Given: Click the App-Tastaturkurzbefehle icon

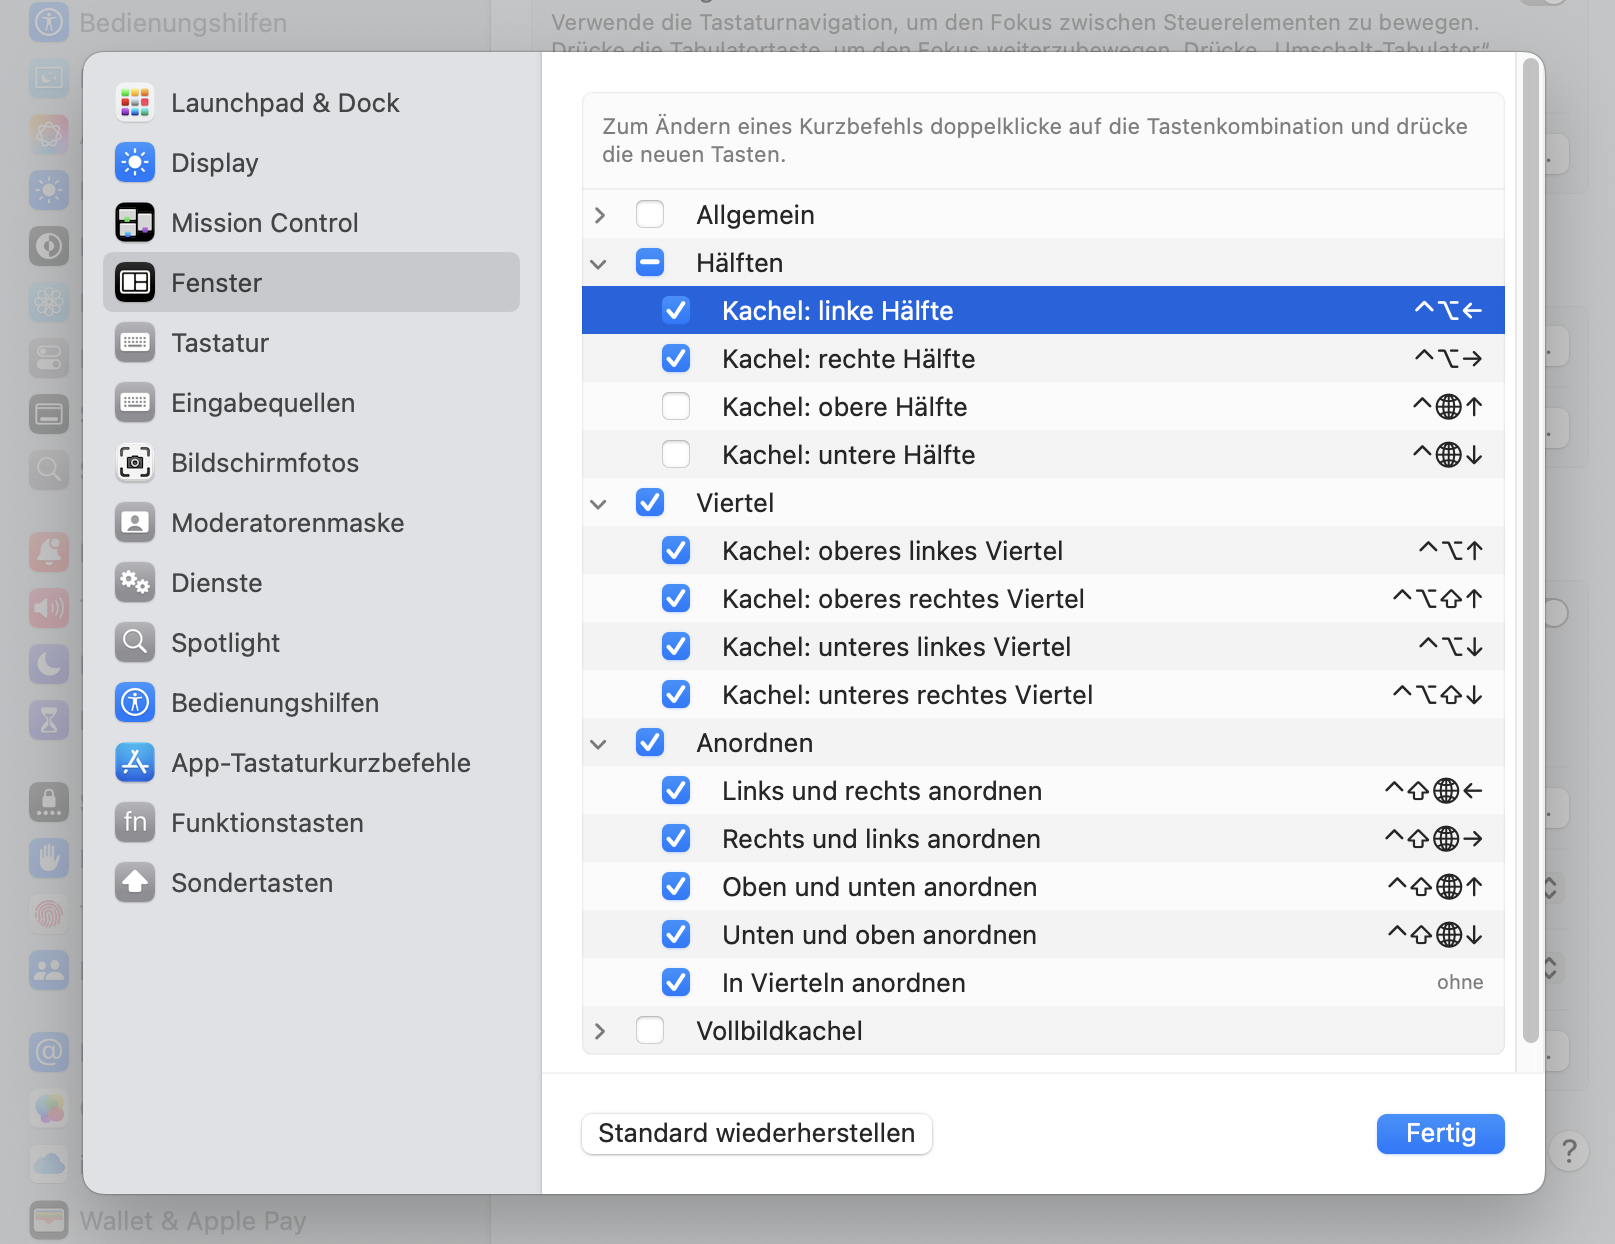Looking at the screenshot, I should pyautogui.click(x=135, y=763).
